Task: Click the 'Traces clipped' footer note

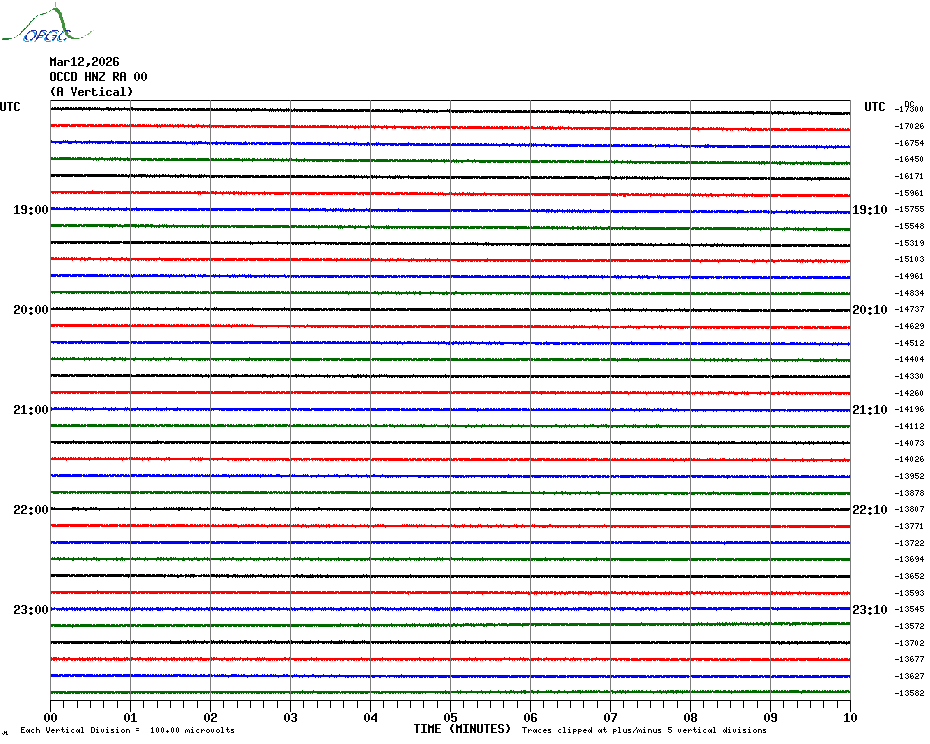Action: coord(644,731)
